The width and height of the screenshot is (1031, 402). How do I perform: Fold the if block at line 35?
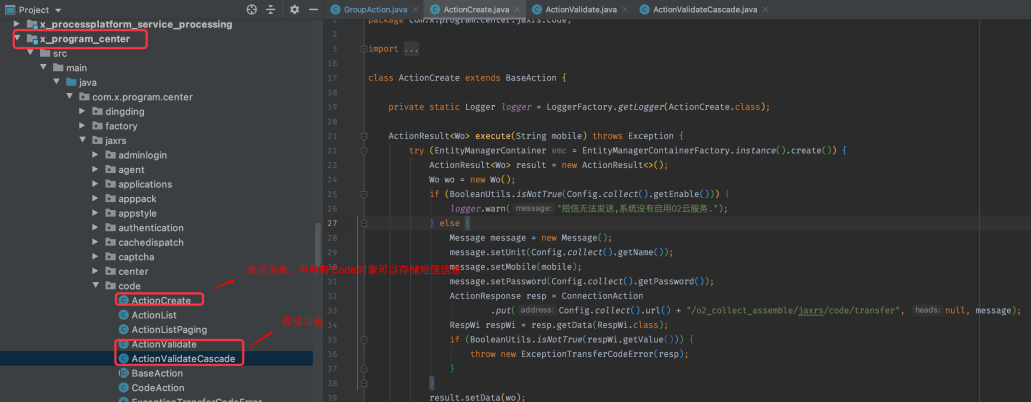click(x=364, y=339)
